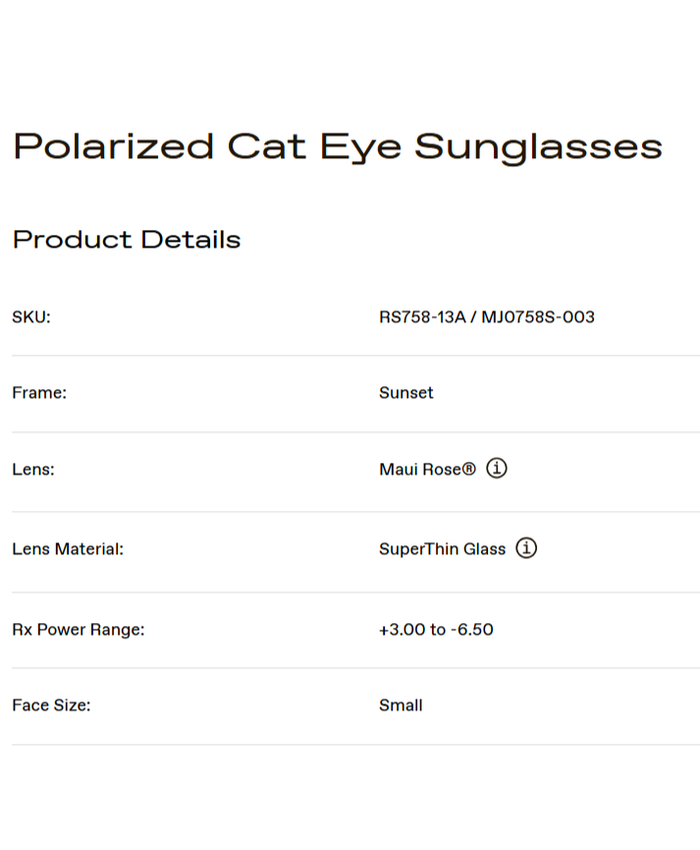Viewport: 700px width, 850px height.
Task: Click the SKU: label
Action: coord(31,317)
